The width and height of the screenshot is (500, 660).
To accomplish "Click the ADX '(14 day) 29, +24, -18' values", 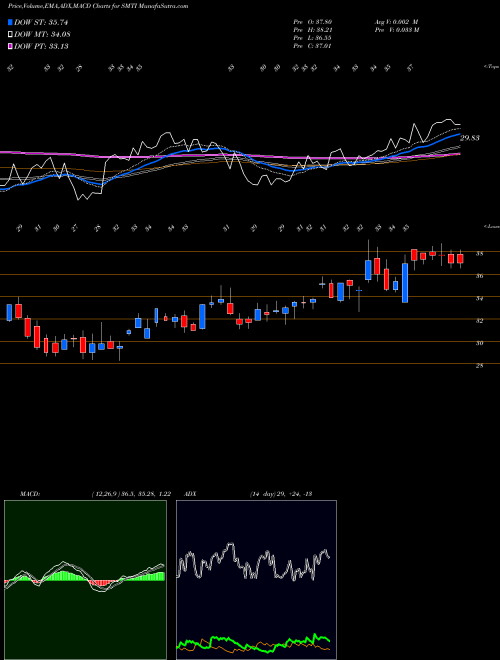I will pyautogui.click(x=280, y=494).
